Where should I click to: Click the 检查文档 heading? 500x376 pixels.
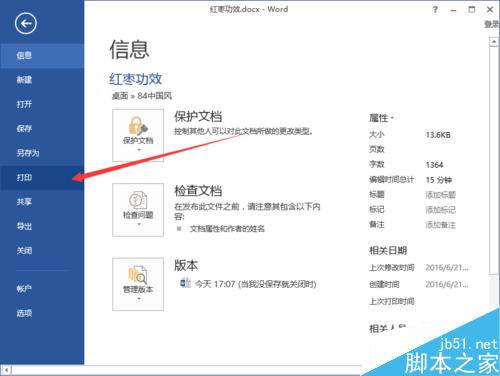[x=198, y=191]
